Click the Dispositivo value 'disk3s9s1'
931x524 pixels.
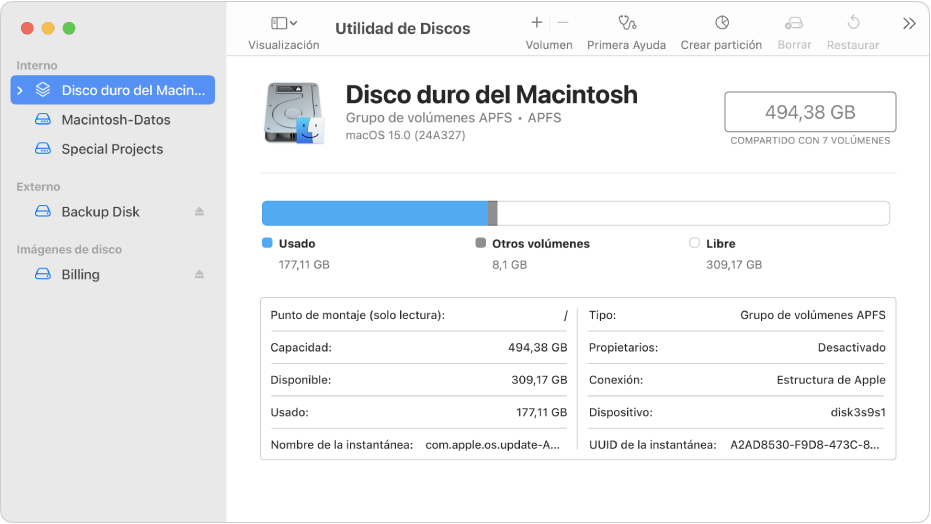pyautogui.click(x=858, y=412)
